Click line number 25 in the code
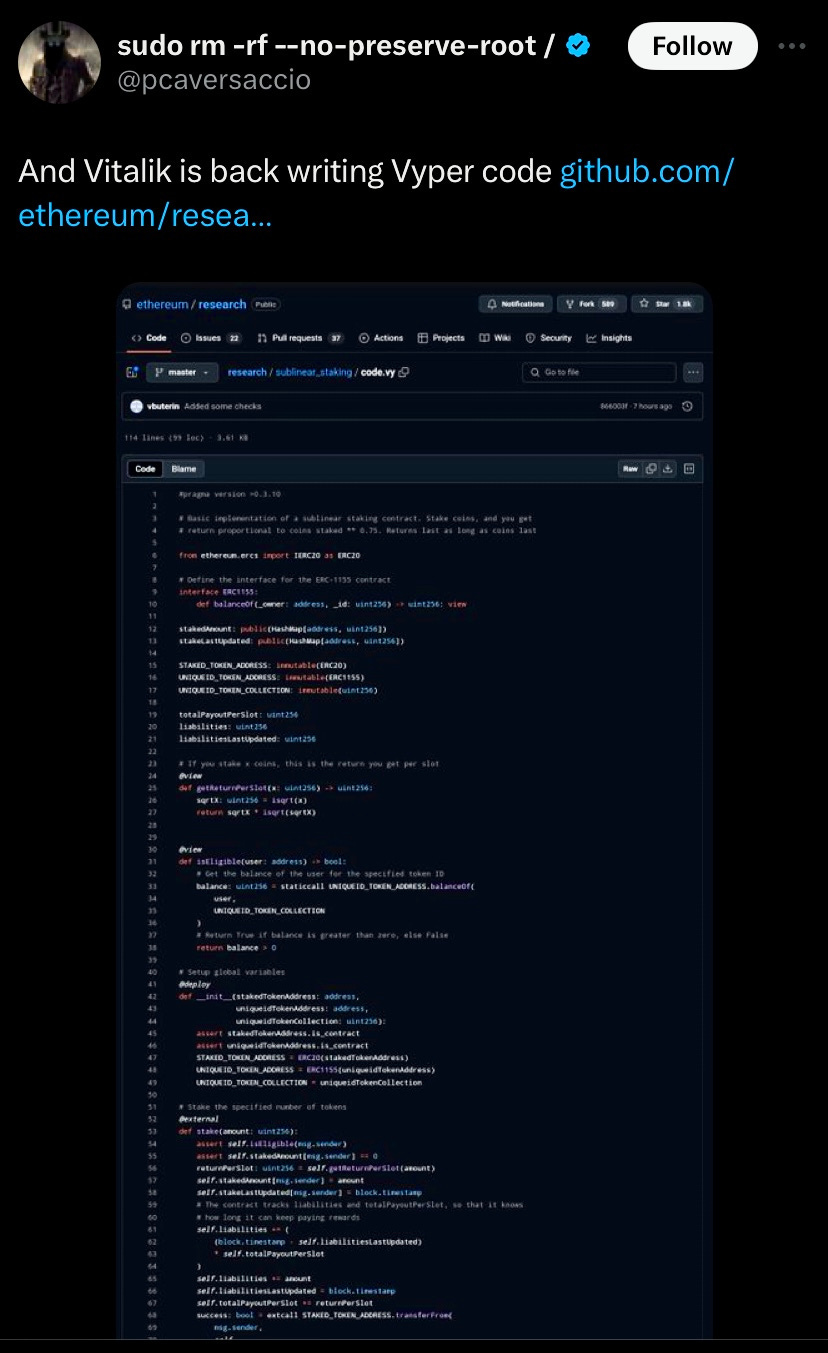Image resolution: width=828 pixels, height=1353 pixels. (x=153, y=788)
